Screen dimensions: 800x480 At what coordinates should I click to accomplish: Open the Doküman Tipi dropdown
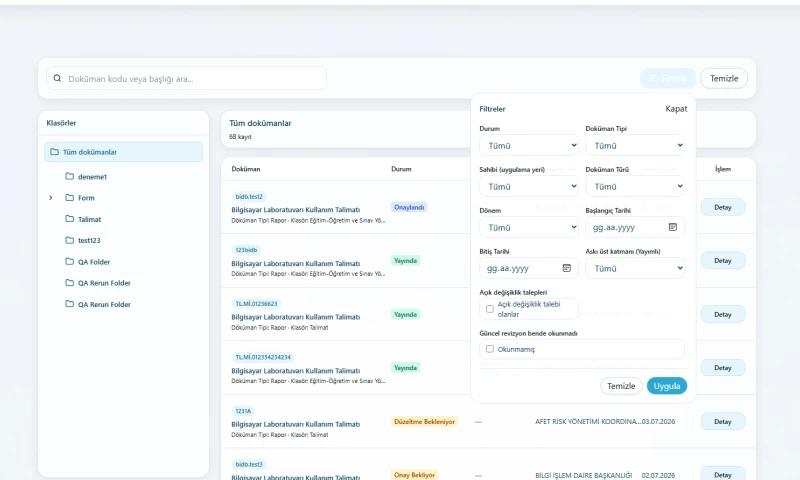(635, 145)
